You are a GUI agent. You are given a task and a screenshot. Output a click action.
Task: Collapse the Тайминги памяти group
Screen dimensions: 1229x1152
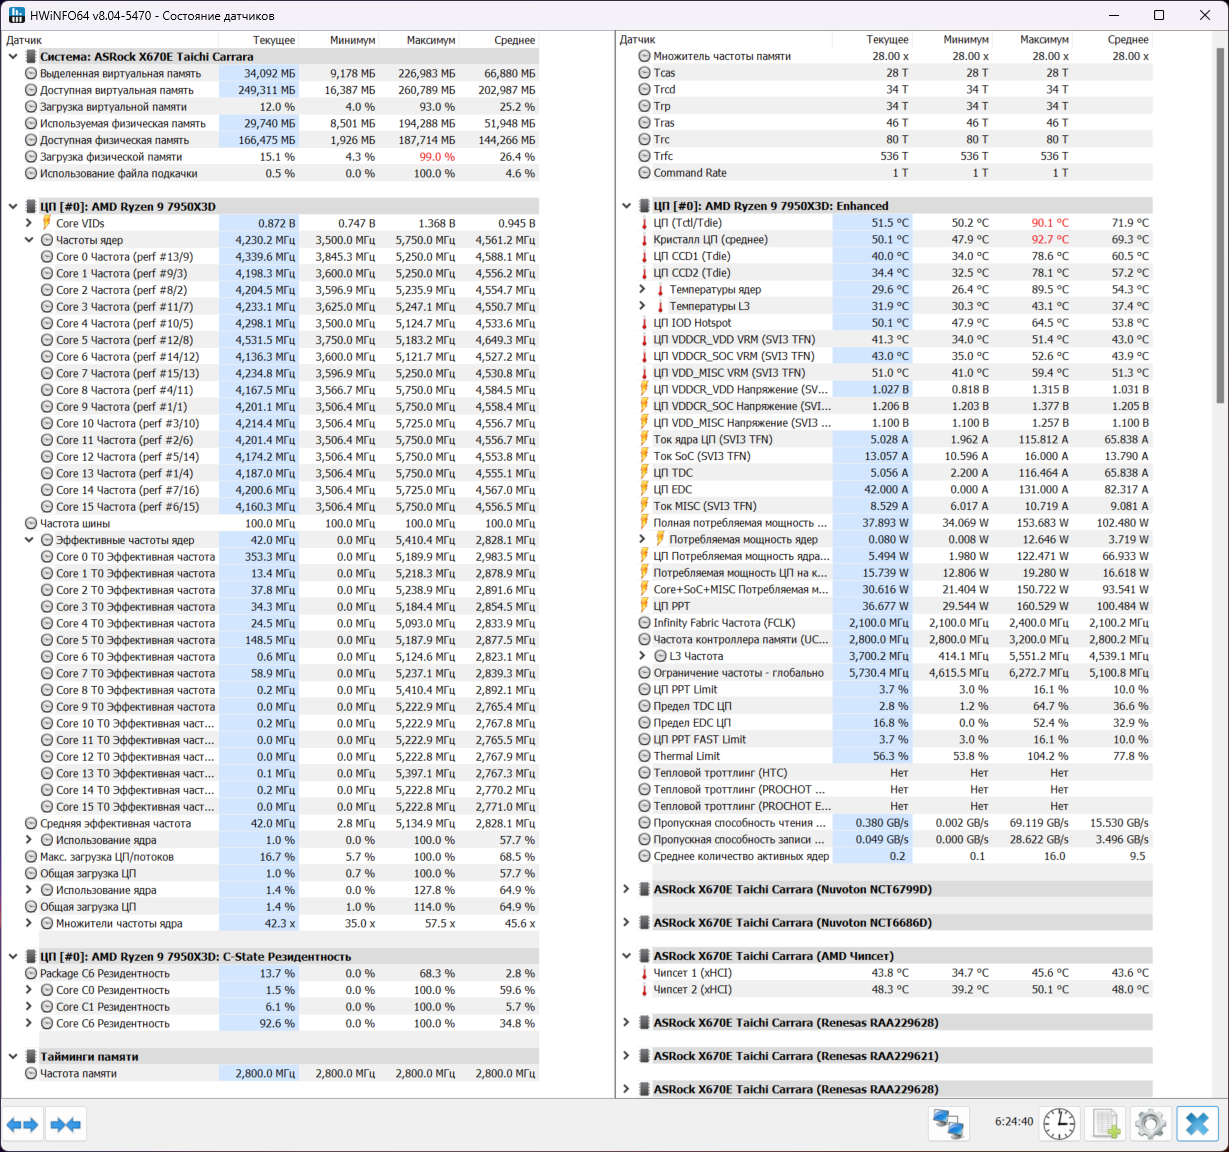tap(13, 1057)
